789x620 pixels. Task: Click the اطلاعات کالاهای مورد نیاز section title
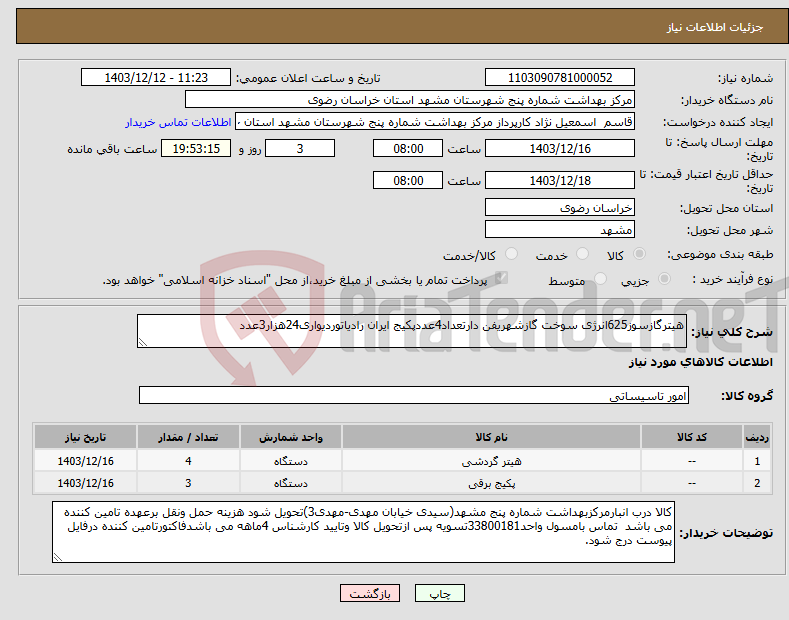coord(700,362)
